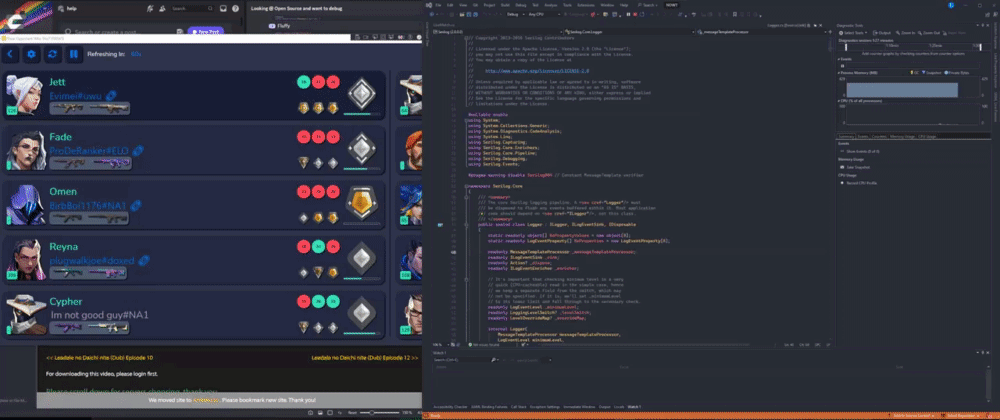
Task: Click Jett's agent portrait
Action: [25, 96]
